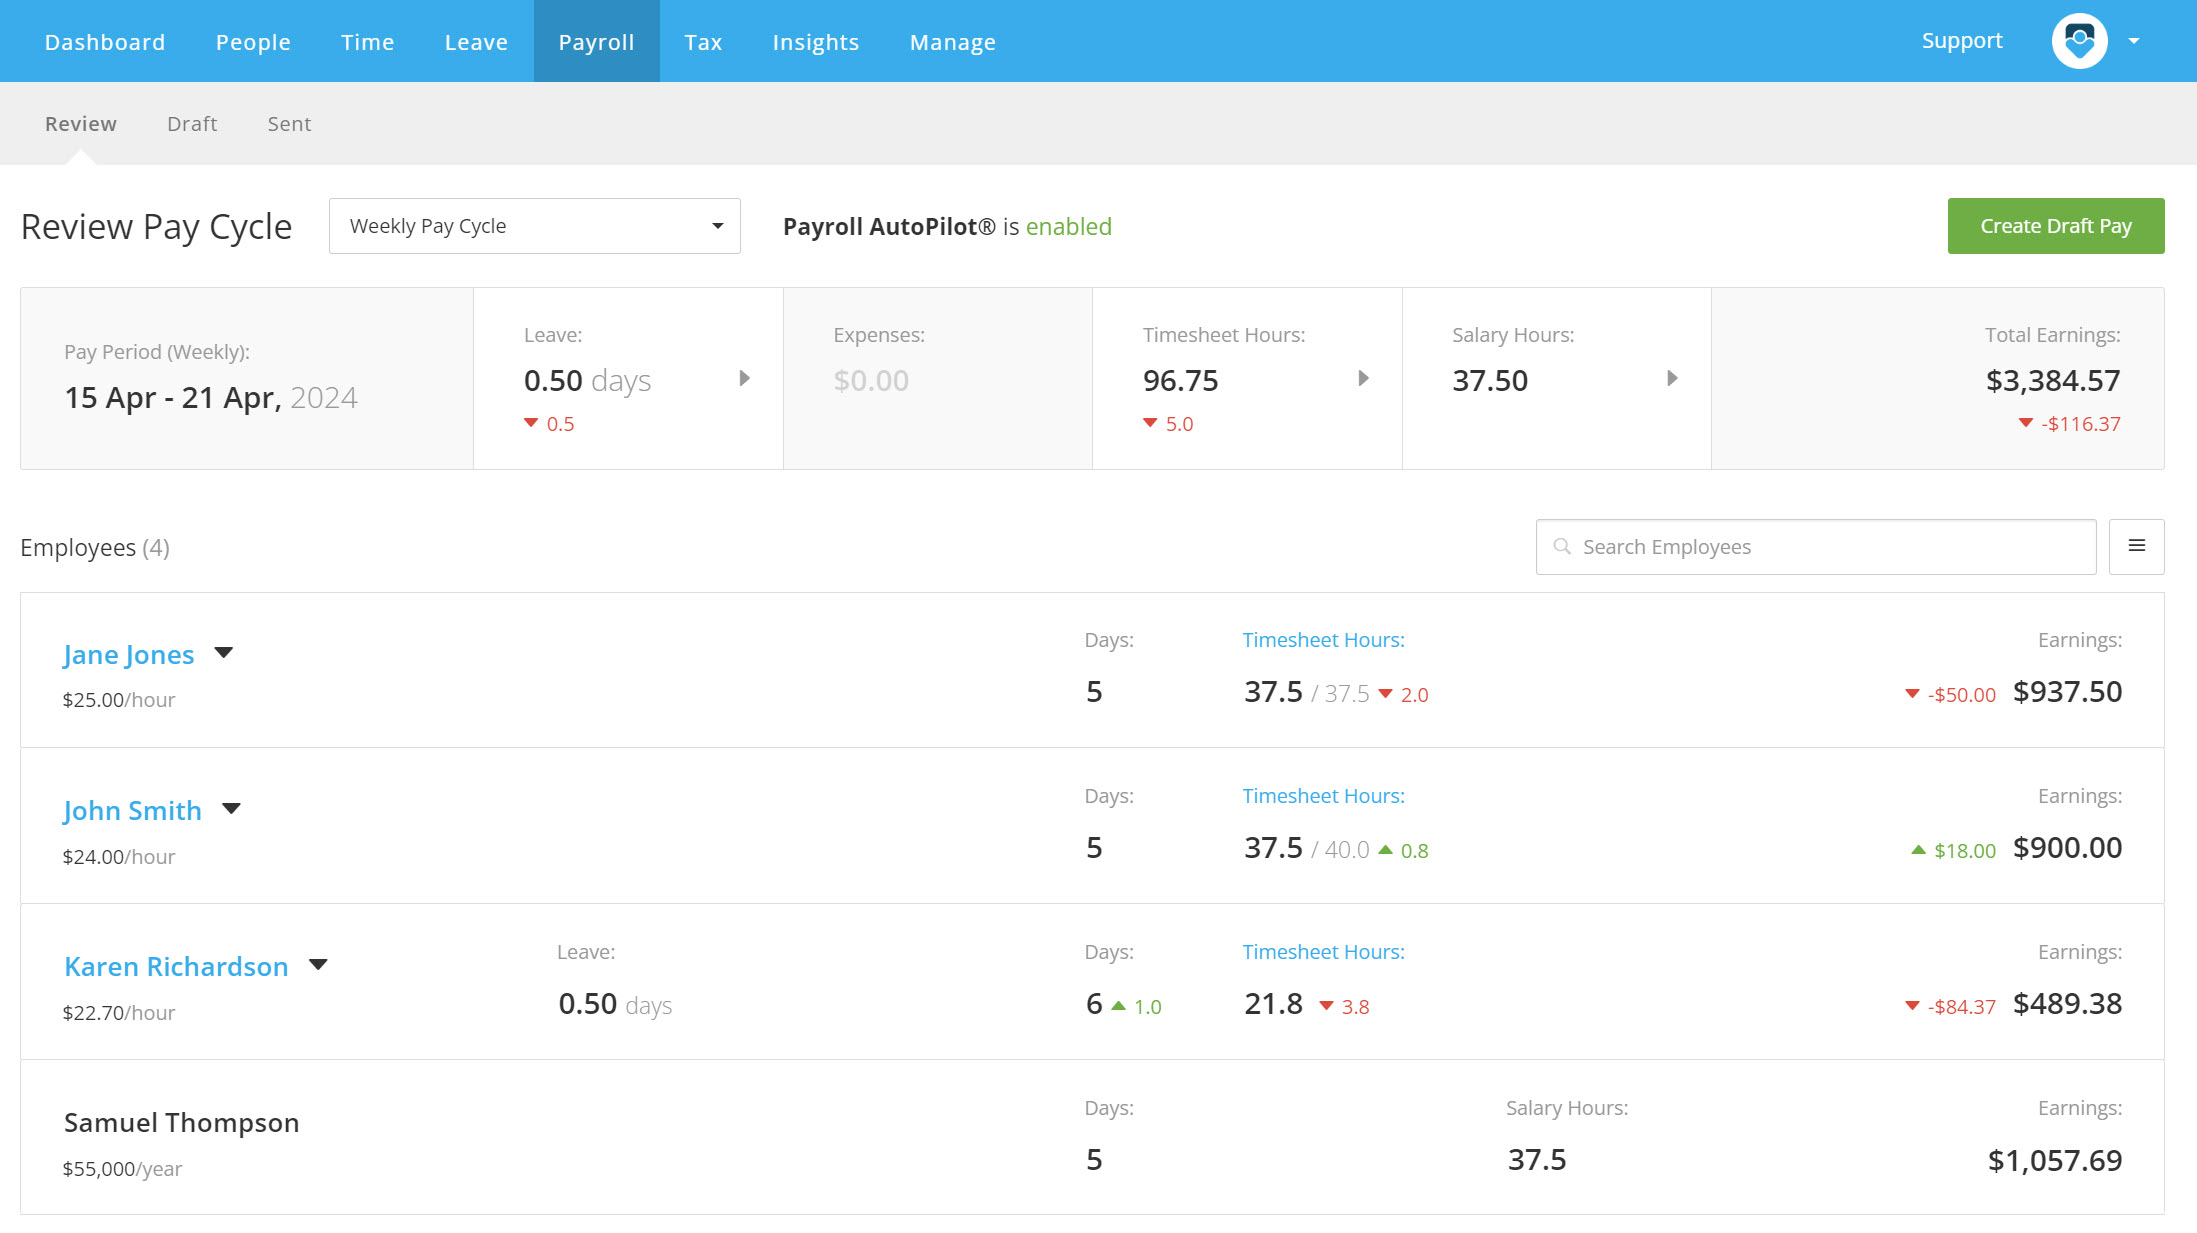Click Karen Richardson's 0.50 days leave
This screenshot has width=2197, height=1233.
point(615,1005)
